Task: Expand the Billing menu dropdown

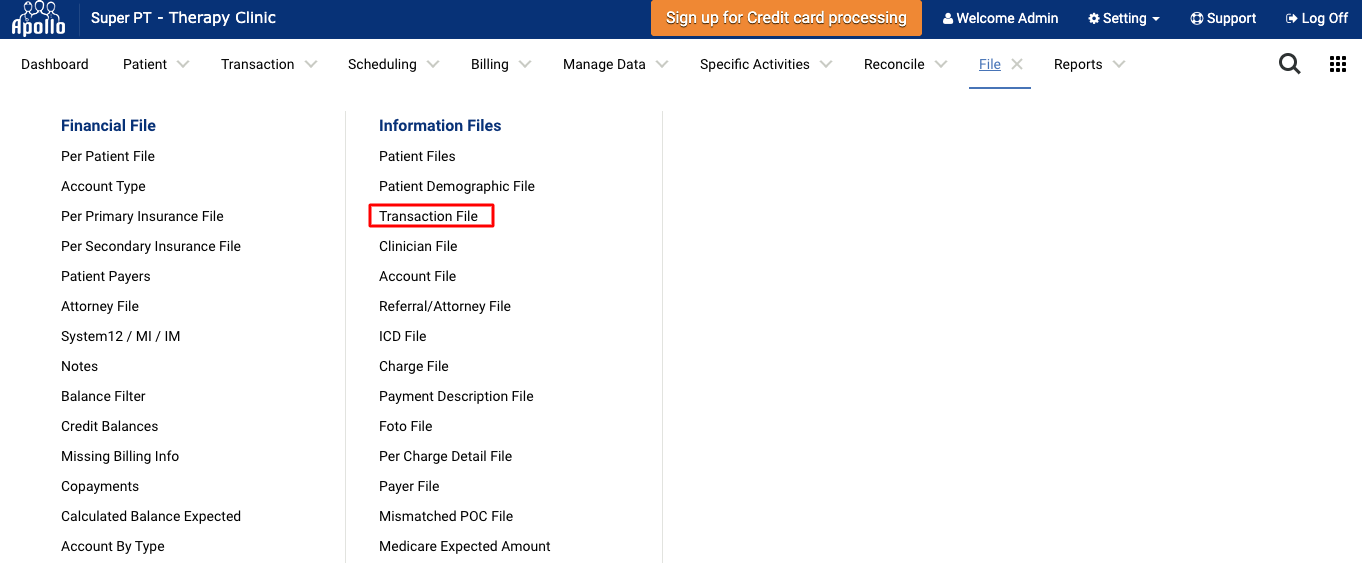Action: 500,64
